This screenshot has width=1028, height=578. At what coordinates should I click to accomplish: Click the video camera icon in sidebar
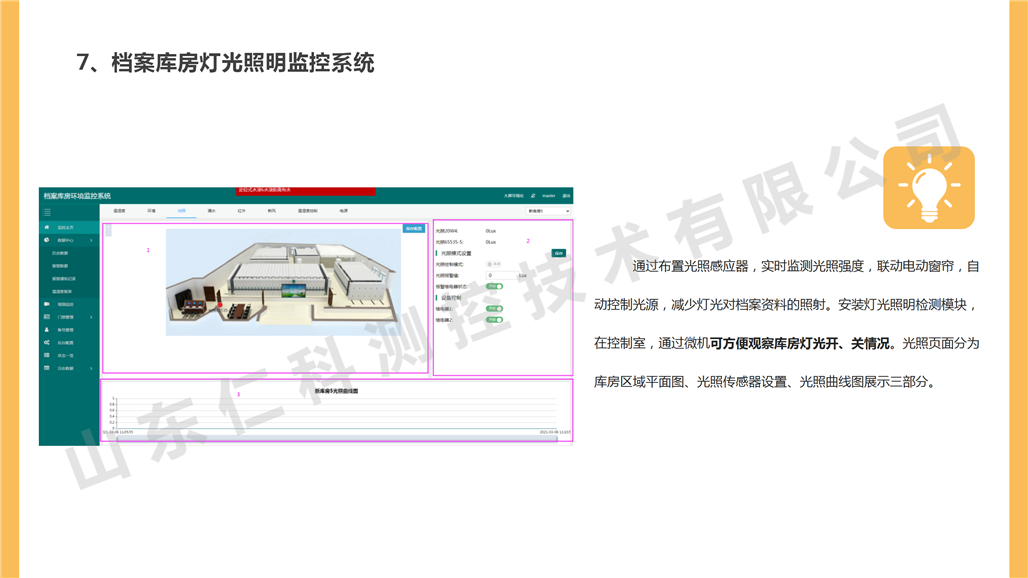coord(47,304)
